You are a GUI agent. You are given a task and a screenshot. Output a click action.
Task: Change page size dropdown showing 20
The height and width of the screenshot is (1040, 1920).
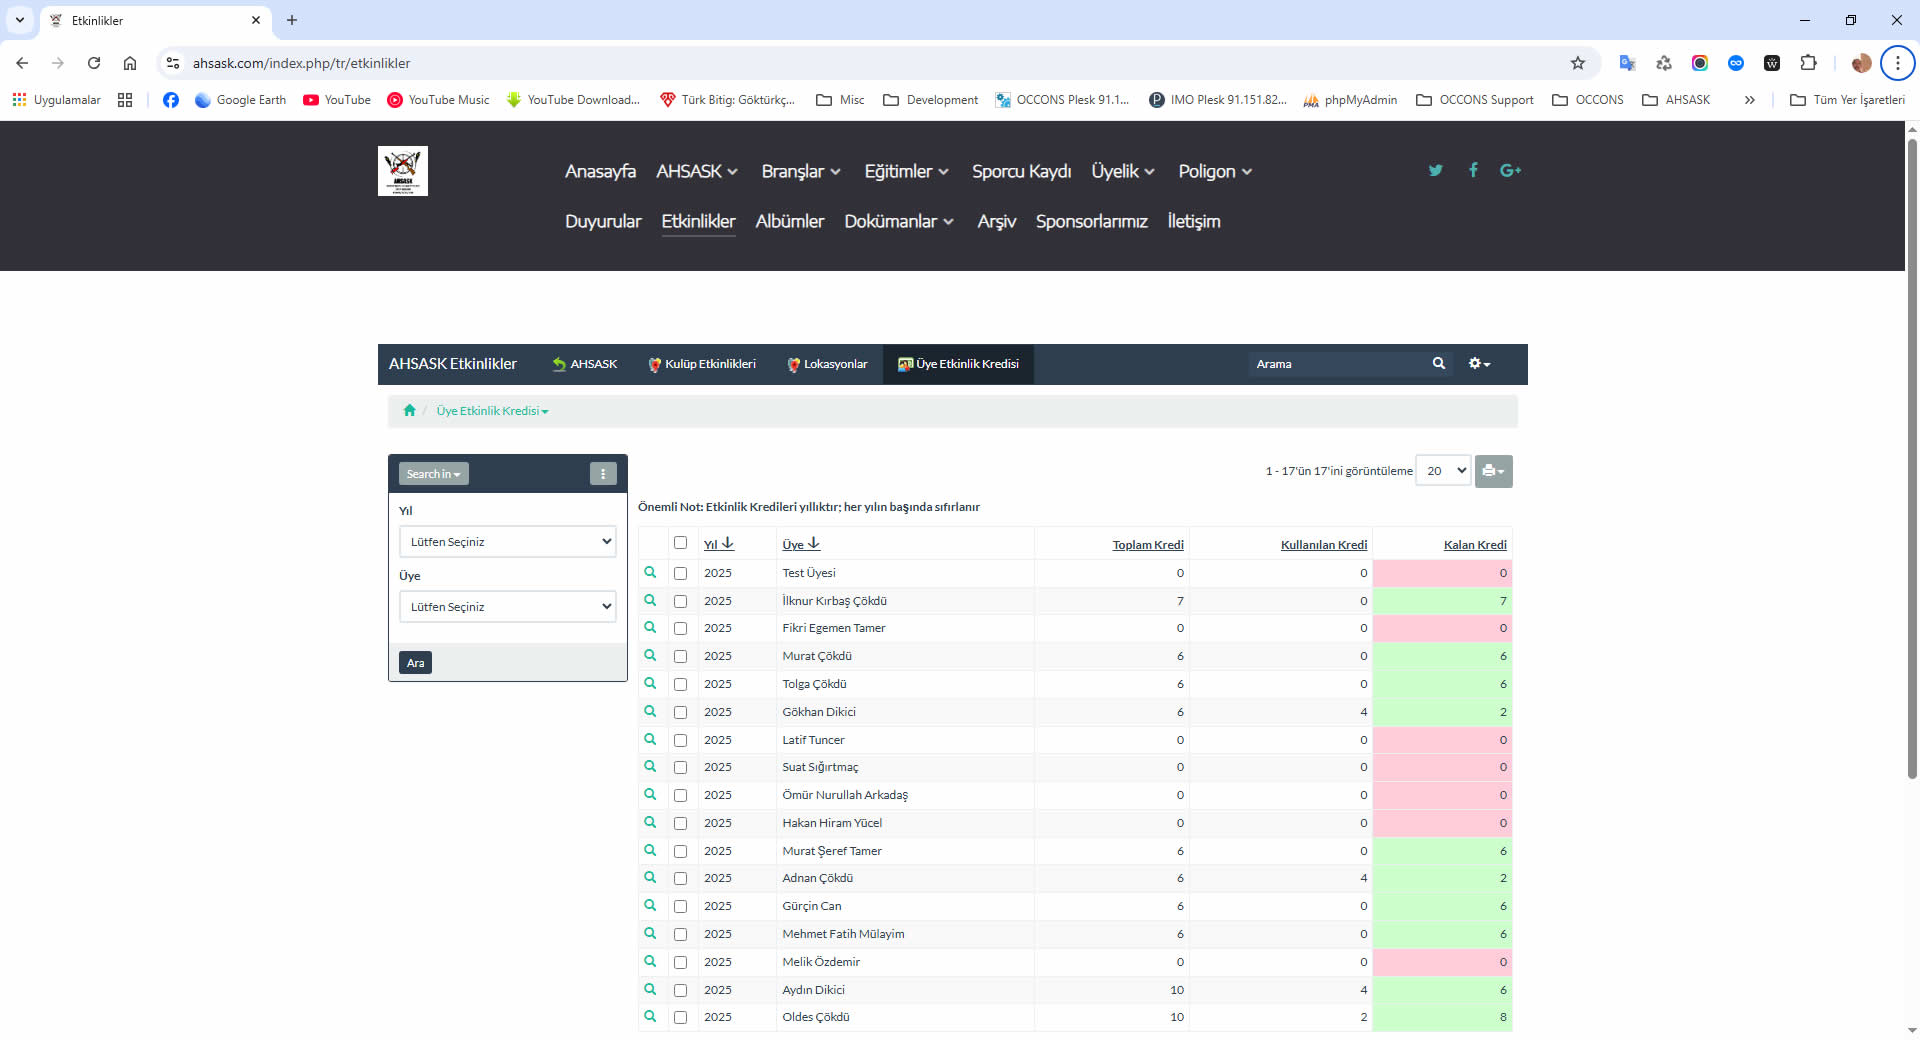[1443, 471]
